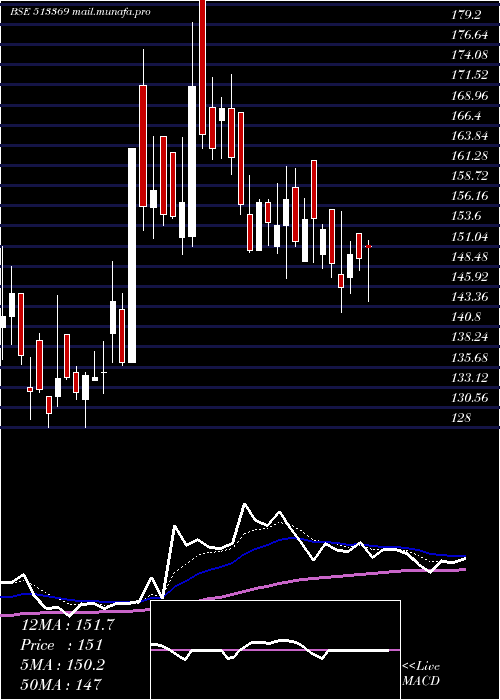Viewport: 500px width, 700px height.
Task: Click the 148.48 price axis label
Action: pyautogui.click(x=469, y=256)
